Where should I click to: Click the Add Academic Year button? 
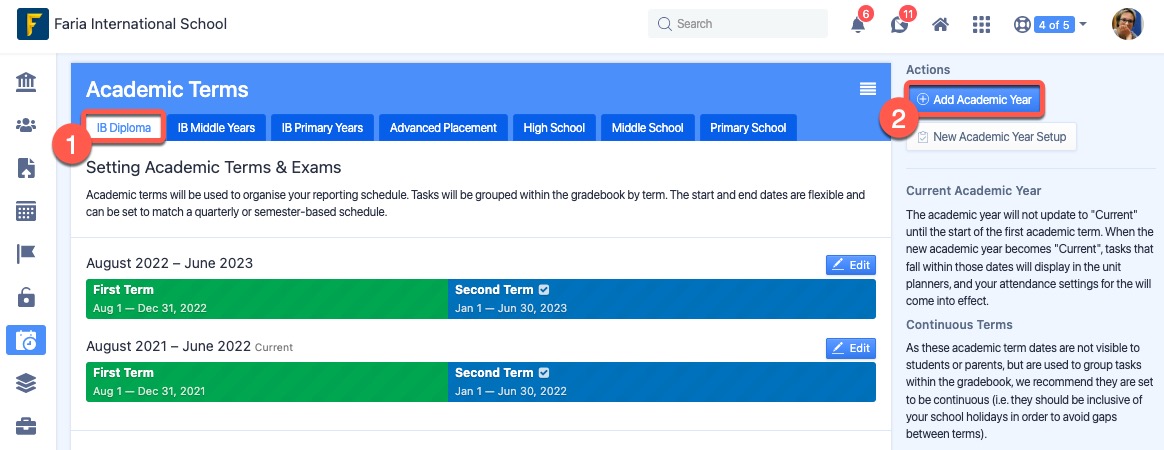(x=975, y=100)
